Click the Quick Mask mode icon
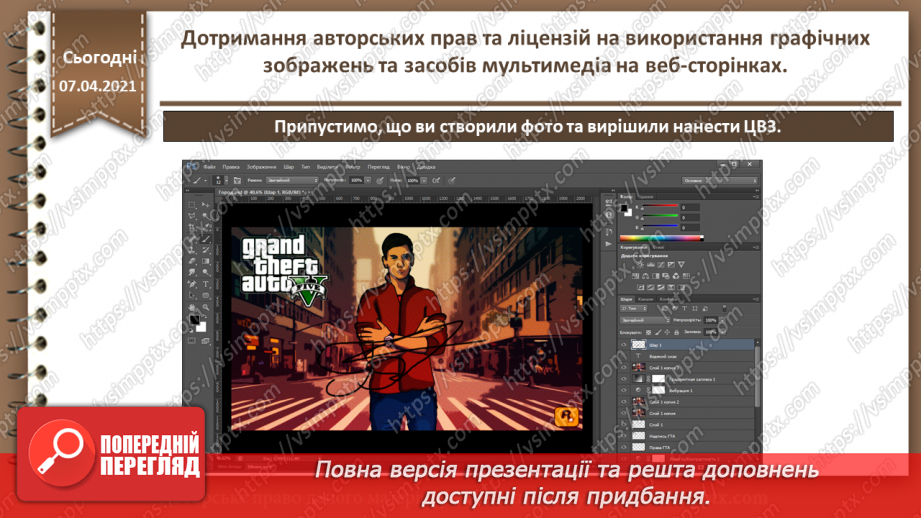The height and width of the screenshot is (518, 921). (x=191, y=341)
